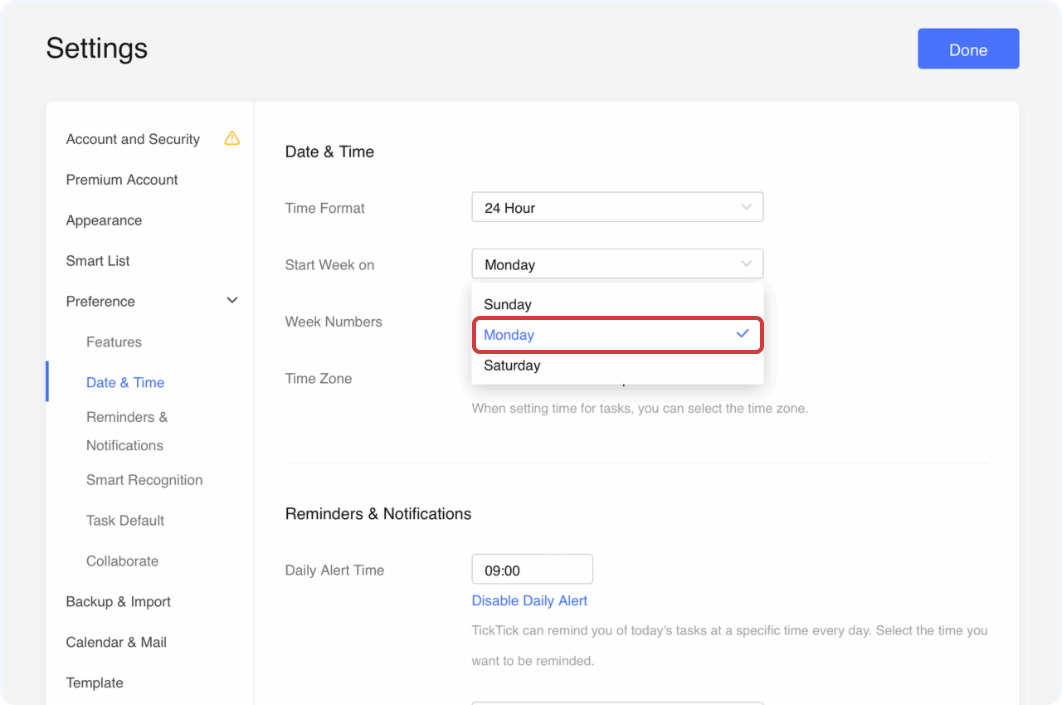Open the Backup & Import settings page

118,601
